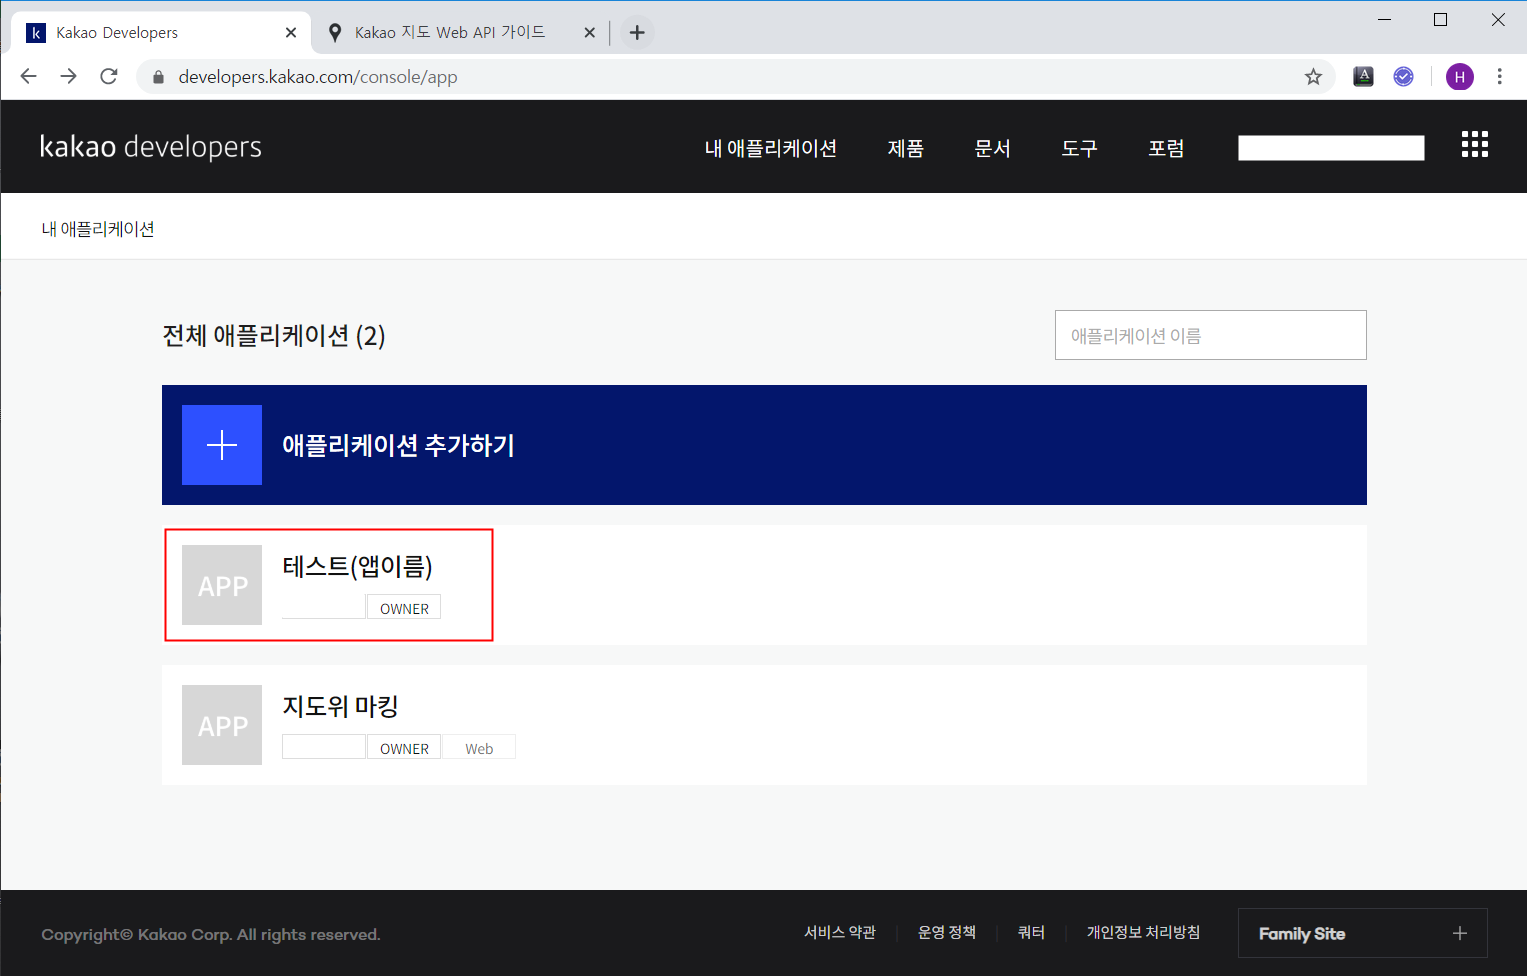Open 제품 navigation menu
This screenshot has width=1527, height=976.
pyautogui.click(x=906, y=148)
